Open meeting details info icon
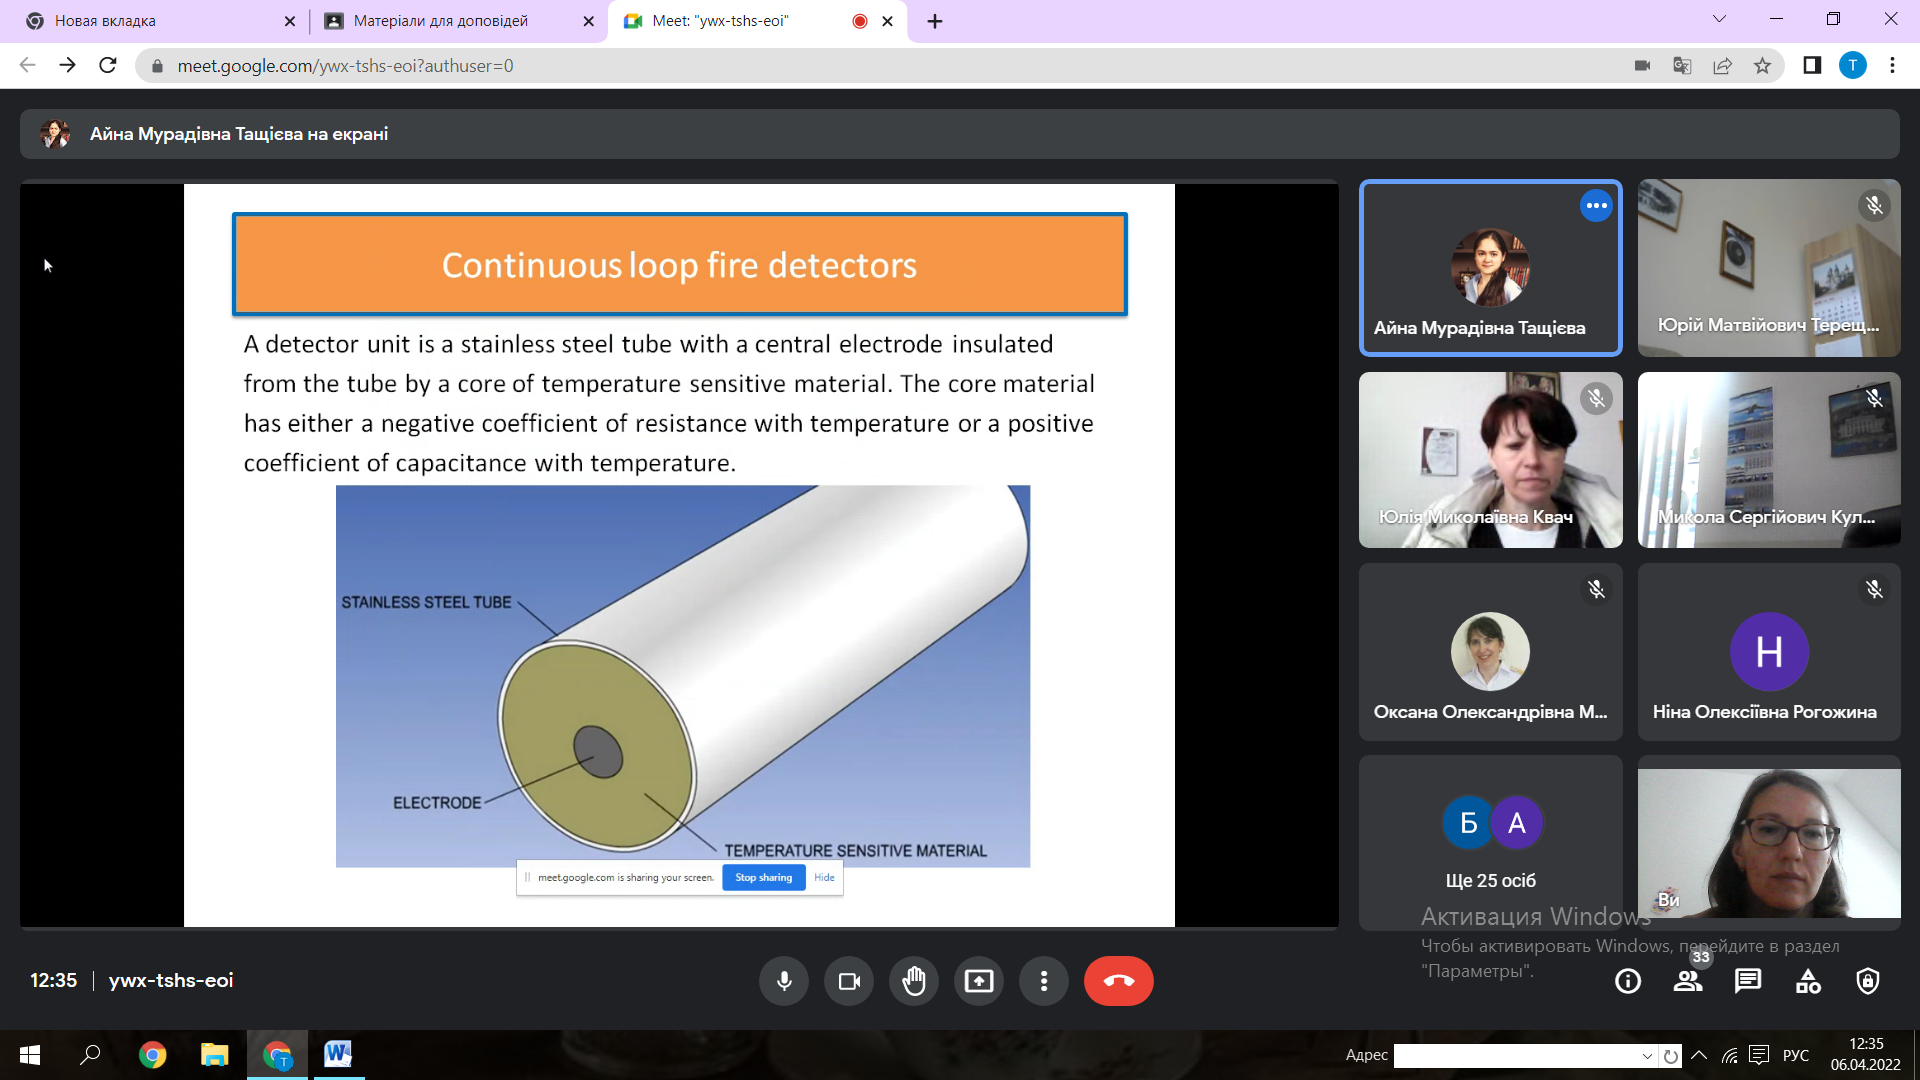 click(1628, 982)
